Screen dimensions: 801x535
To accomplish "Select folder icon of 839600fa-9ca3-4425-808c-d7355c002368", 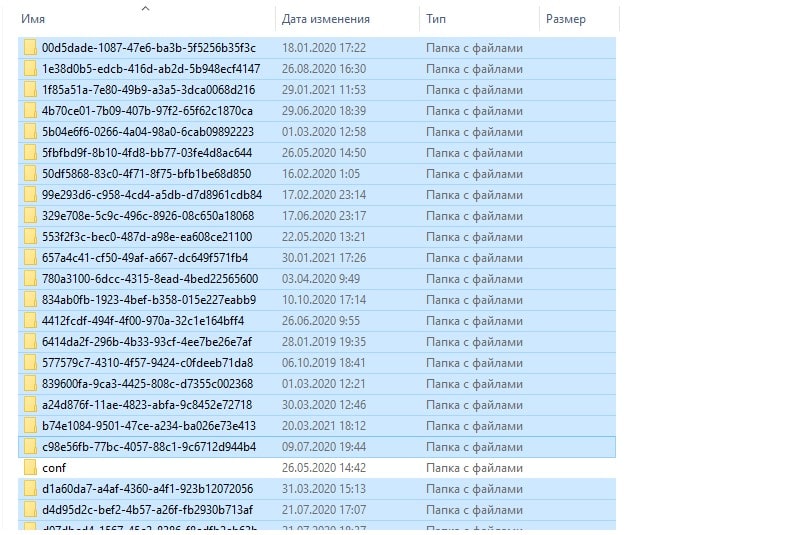I will coord(30,383).
